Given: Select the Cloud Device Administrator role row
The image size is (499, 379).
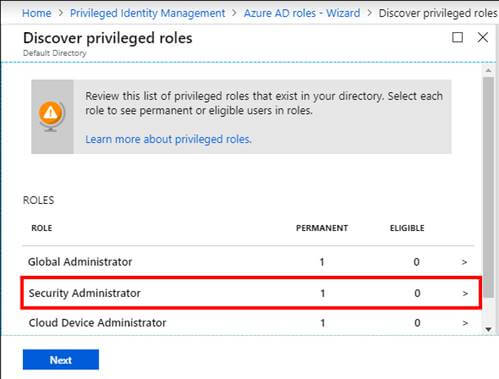Looking at the screenshot, I should pyautogui.click(x=248, y=323).
